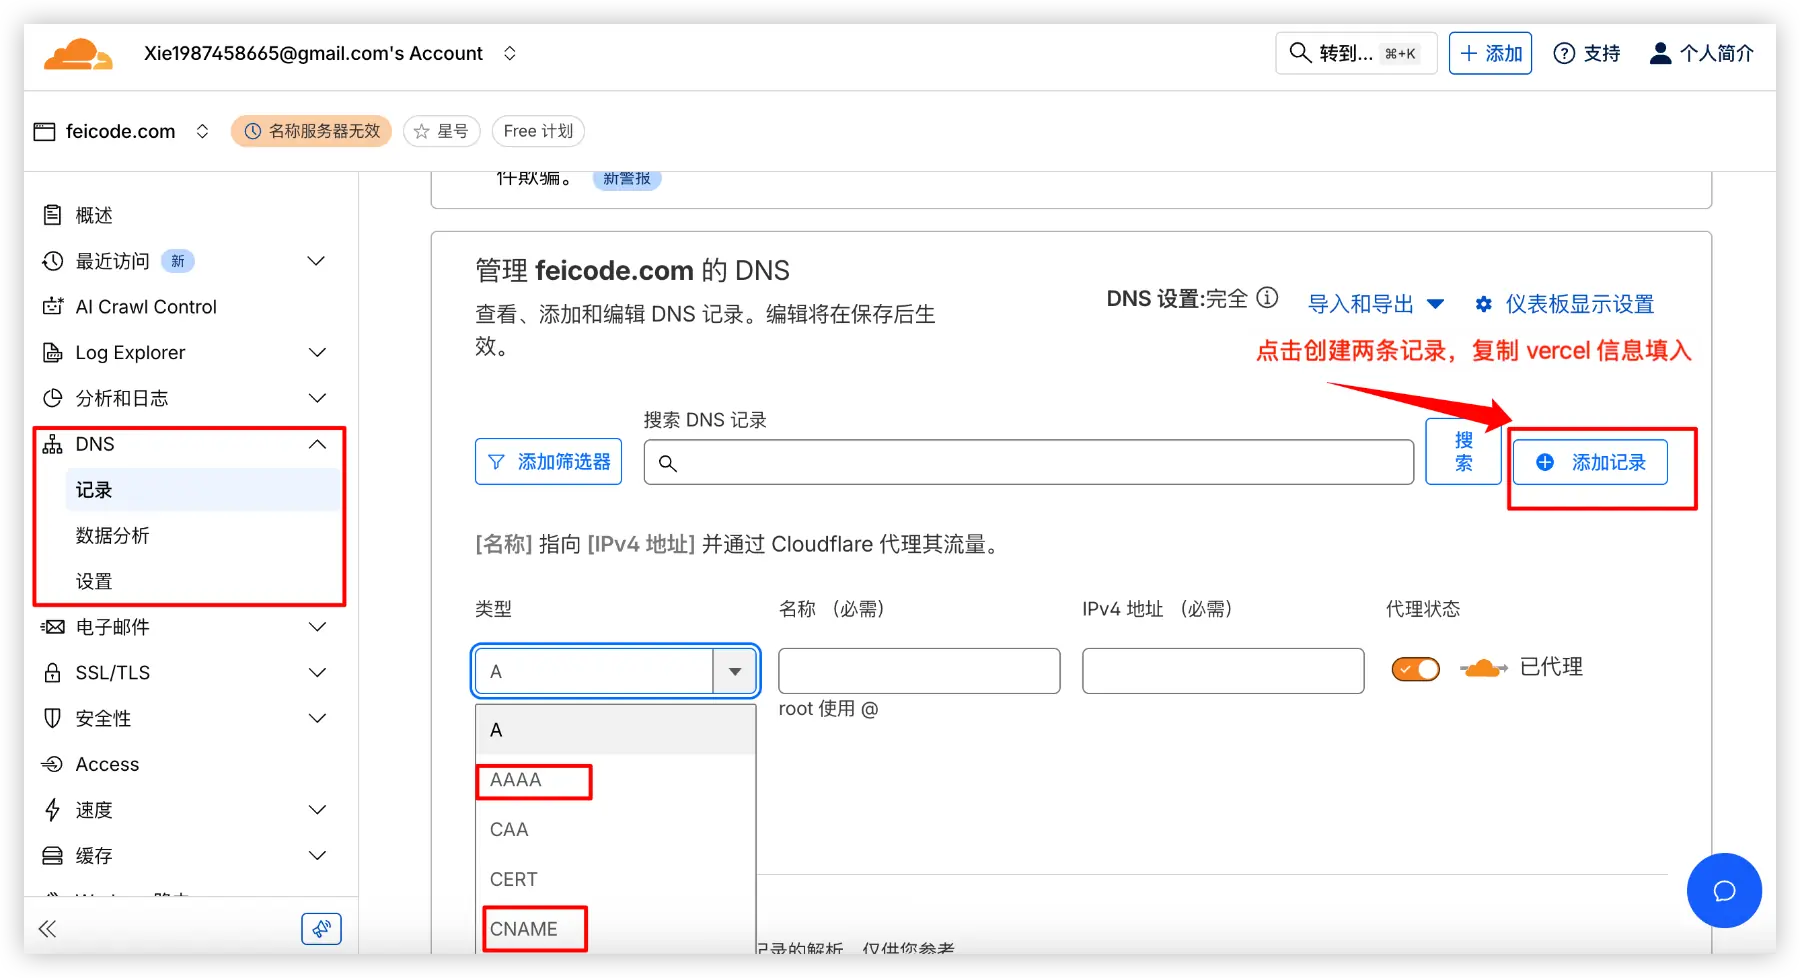The image size is (1800, 978).
Task: Open 仪表板显示设置
Action: [1565, 304]
